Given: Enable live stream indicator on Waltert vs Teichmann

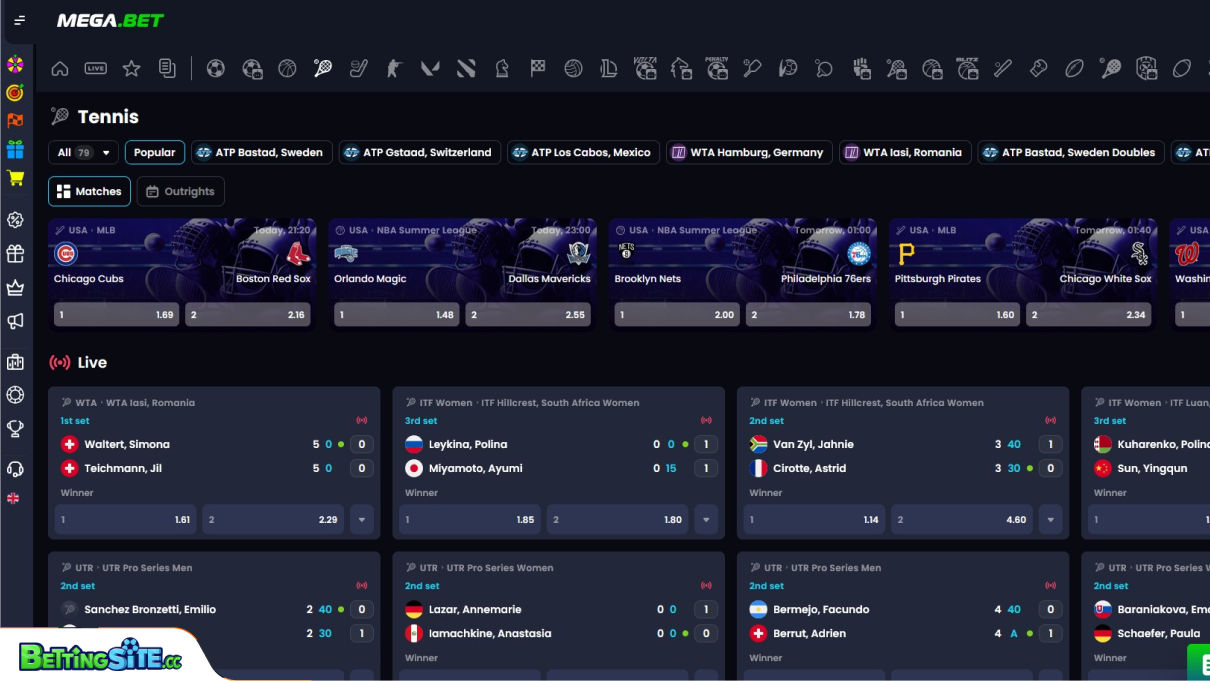Looking at the screenshot, I should click(x=361, y=419).
